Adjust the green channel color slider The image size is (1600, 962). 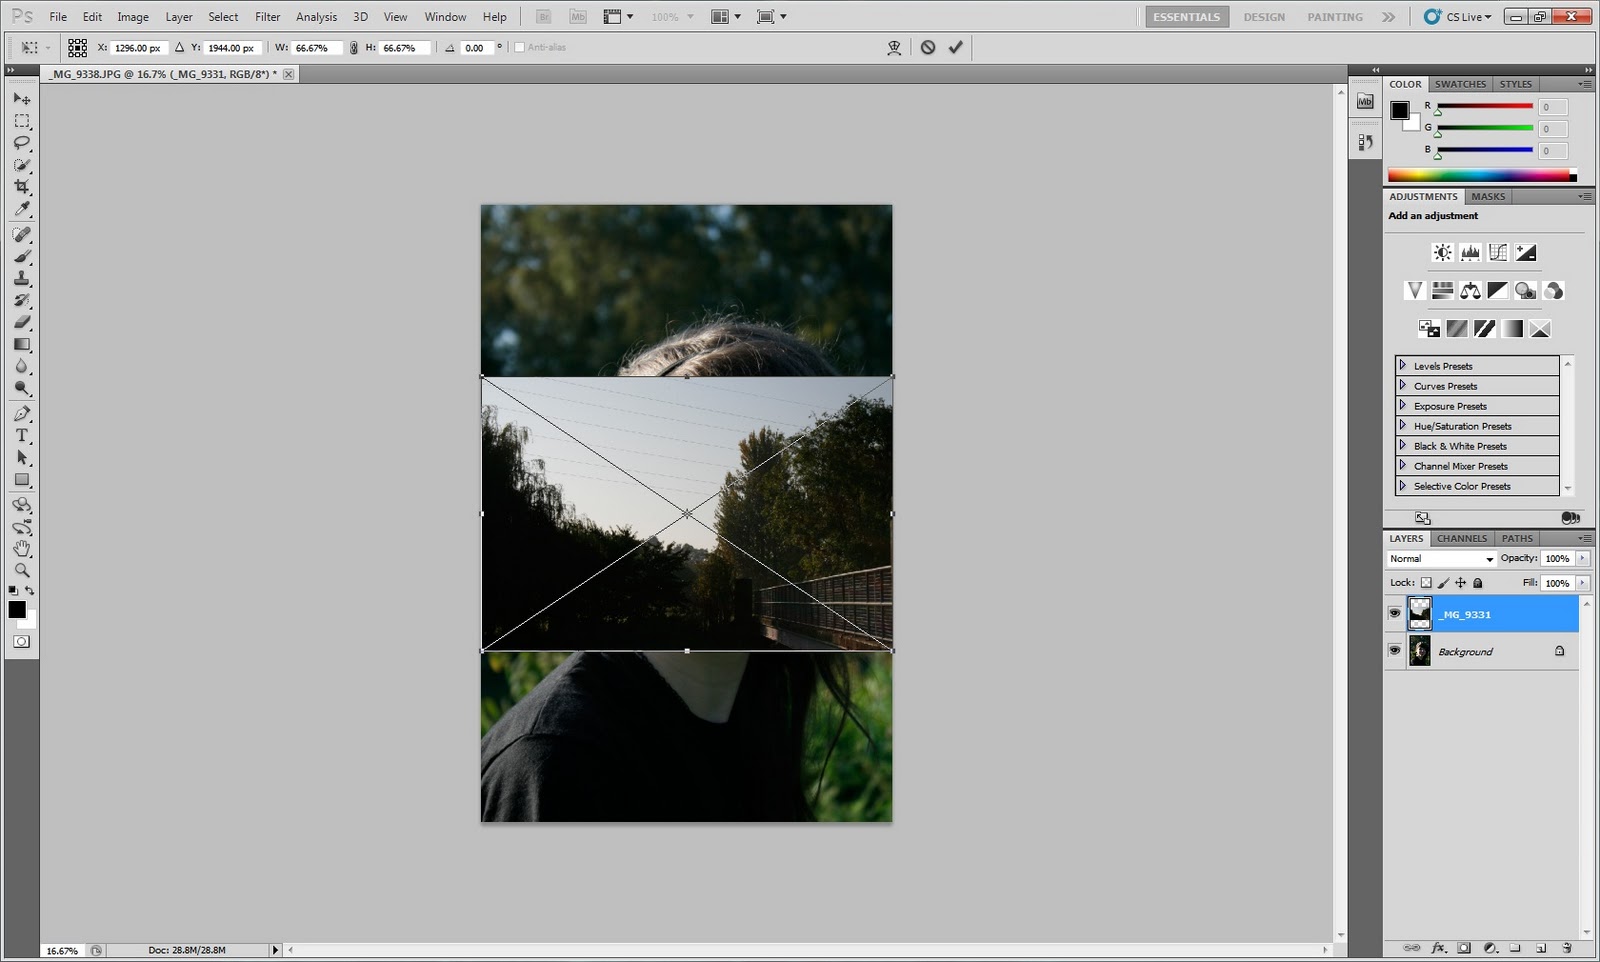1483,128
